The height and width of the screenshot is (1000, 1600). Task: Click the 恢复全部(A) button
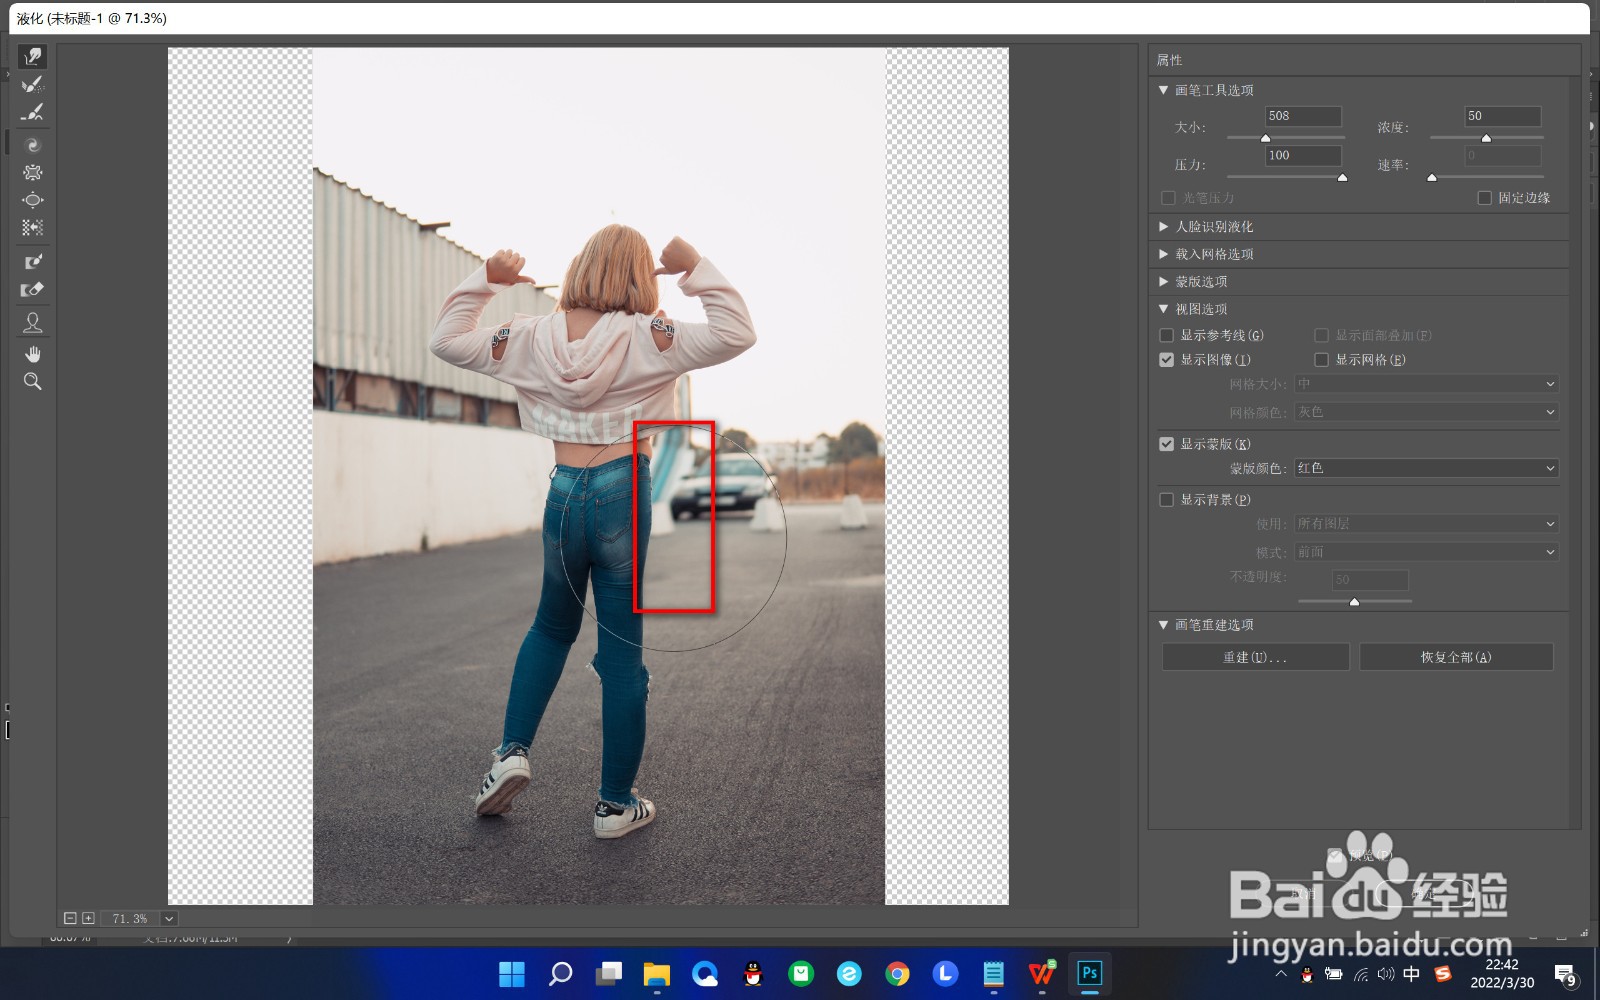click(x=1455, y=657)
